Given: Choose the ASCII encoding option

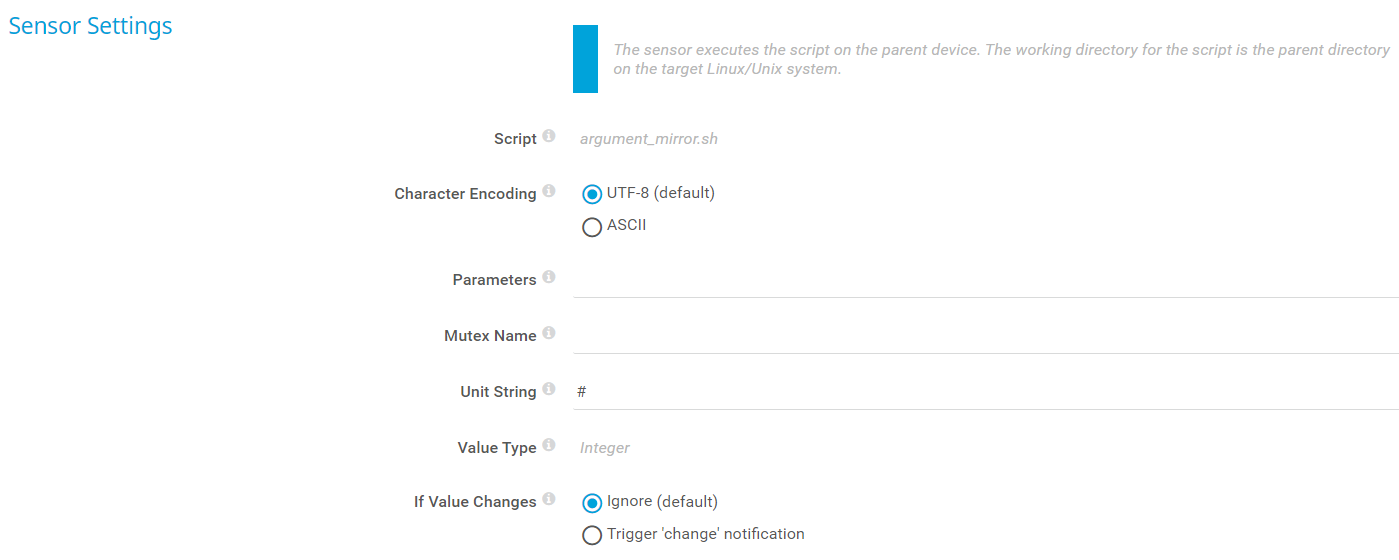Looking at the screenshot, I should tap(592, 227).
